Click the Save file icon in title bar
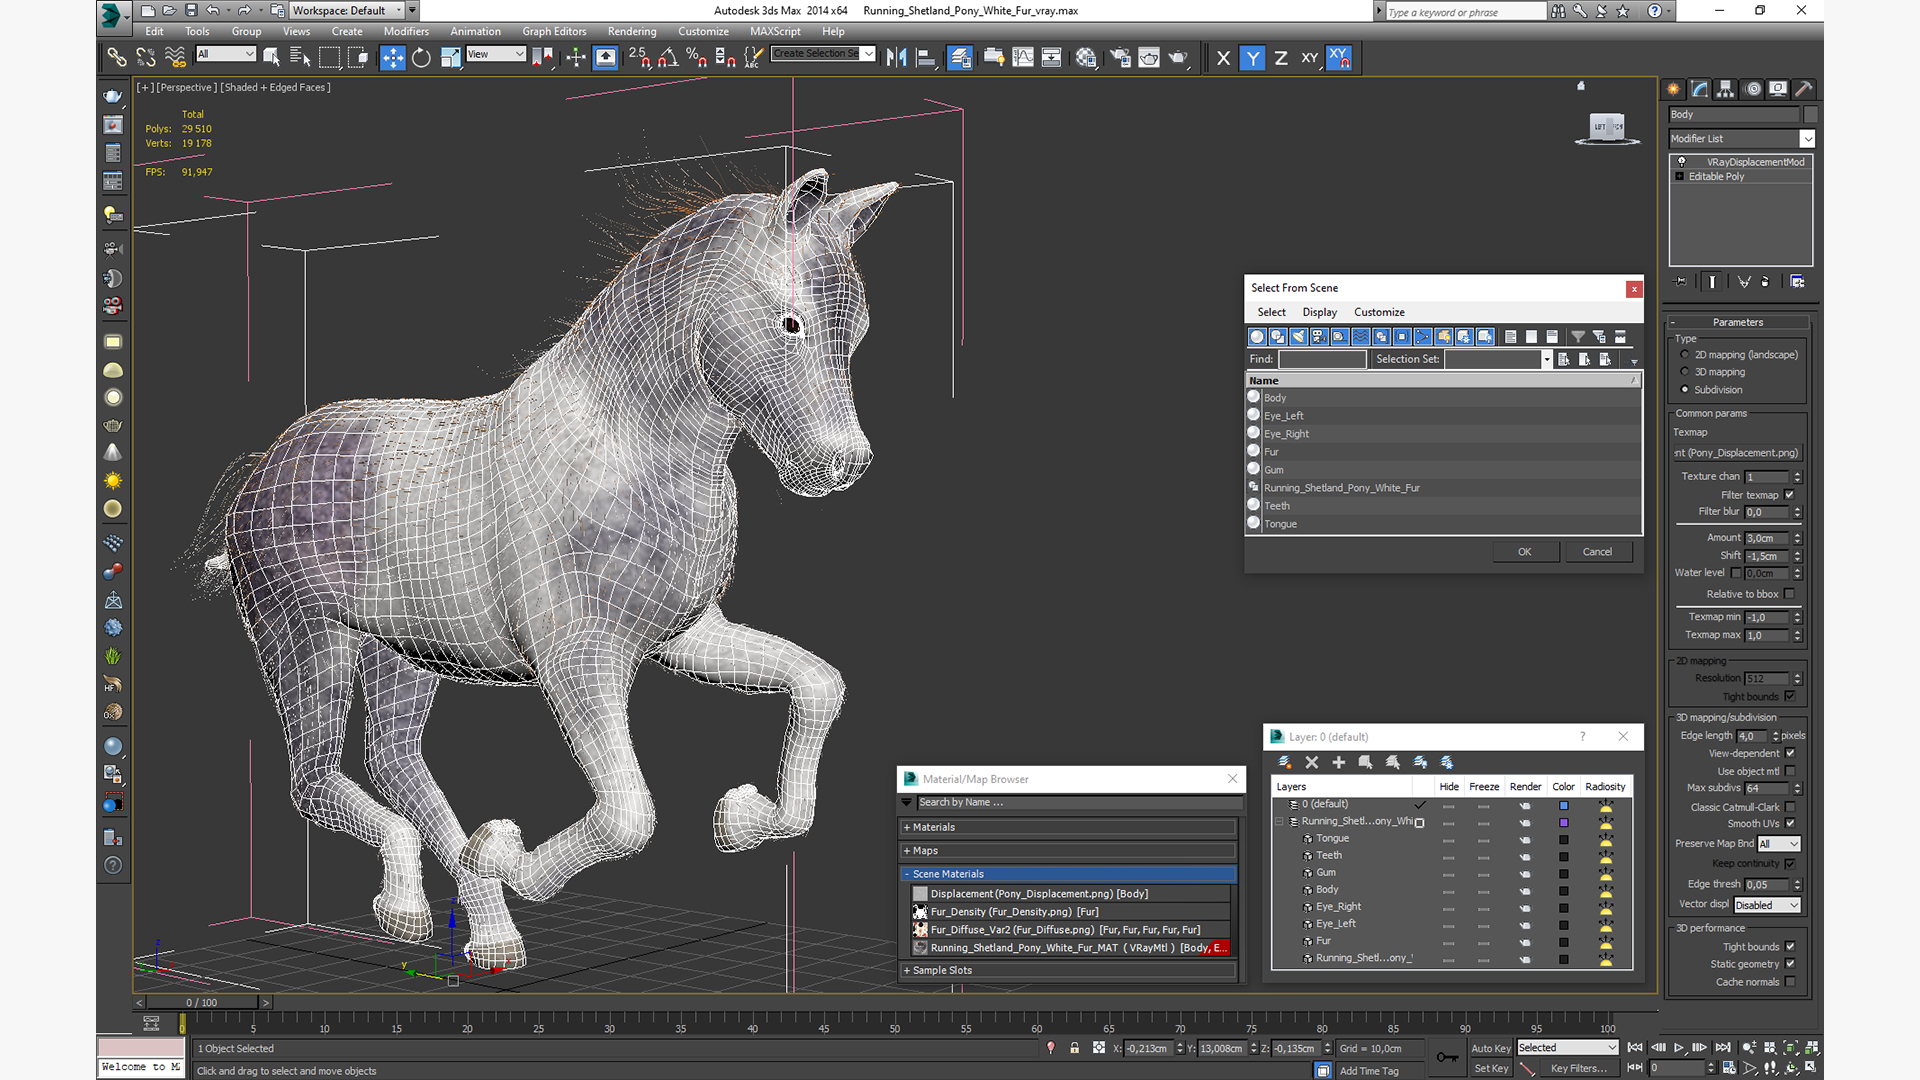This screenshot has height=1080, width=1920. (x=190, y=11)
